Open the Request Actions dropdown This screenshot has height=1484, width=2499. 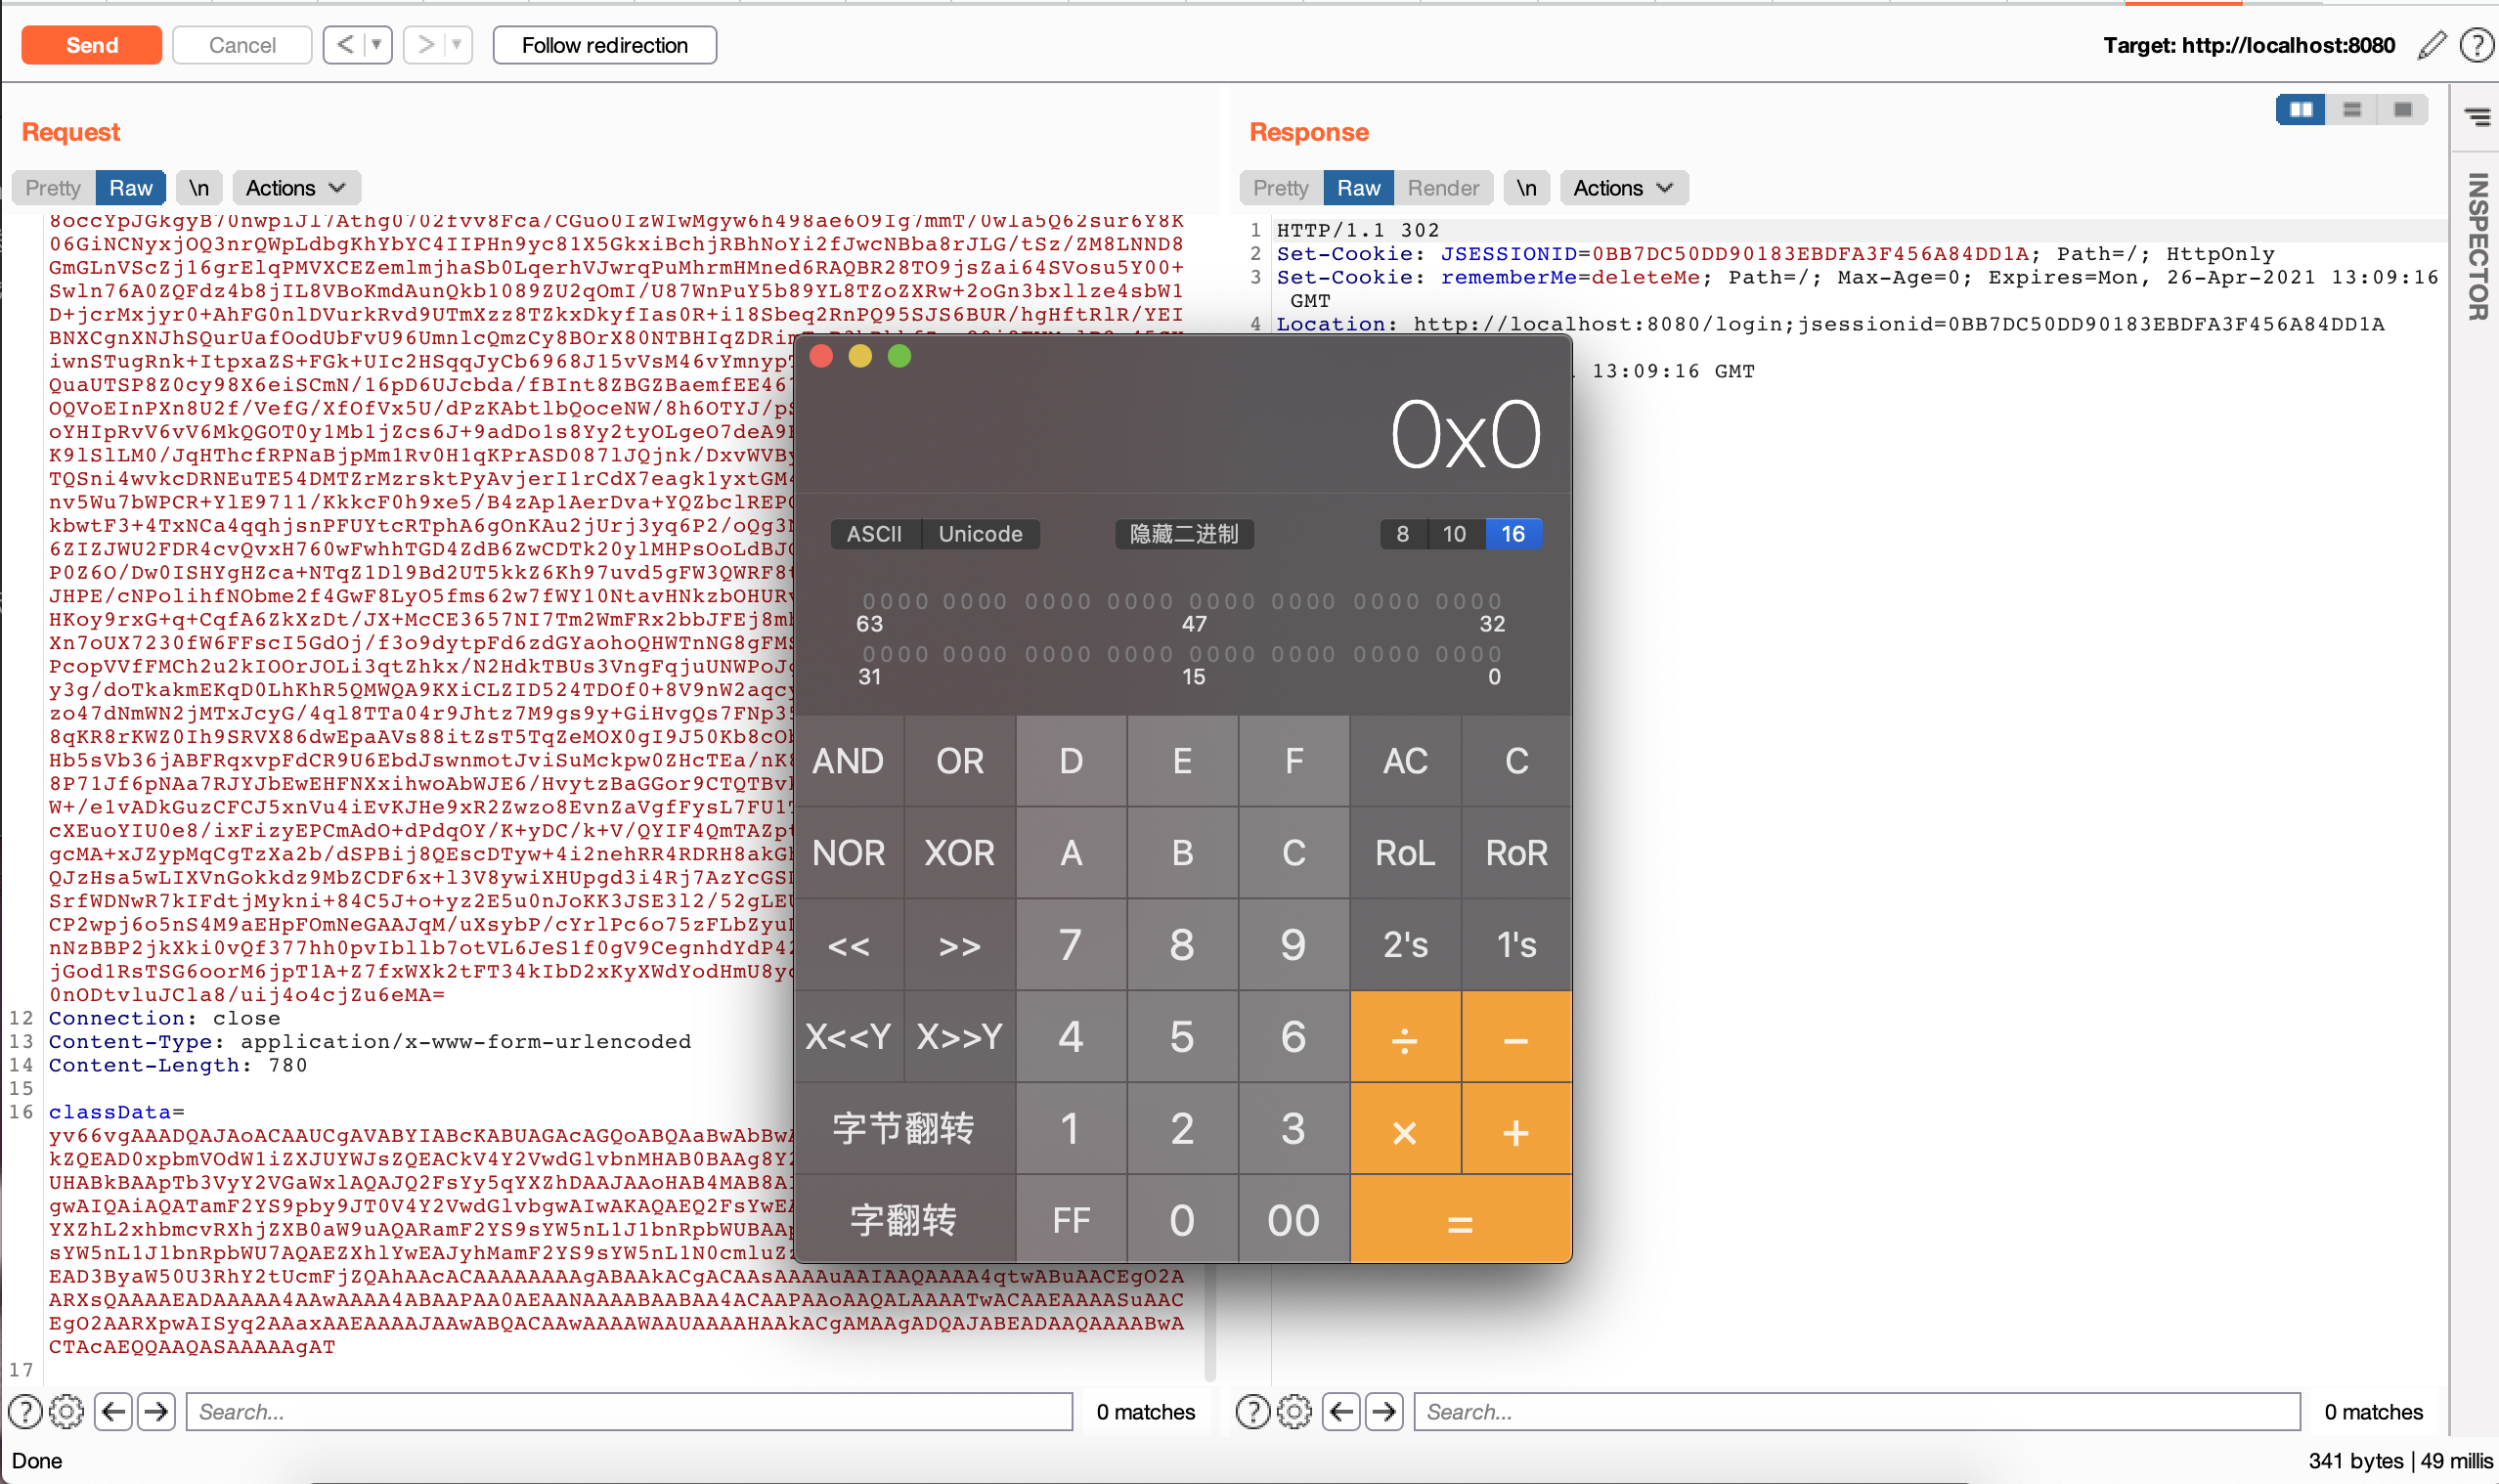click(x=296, y=188)
